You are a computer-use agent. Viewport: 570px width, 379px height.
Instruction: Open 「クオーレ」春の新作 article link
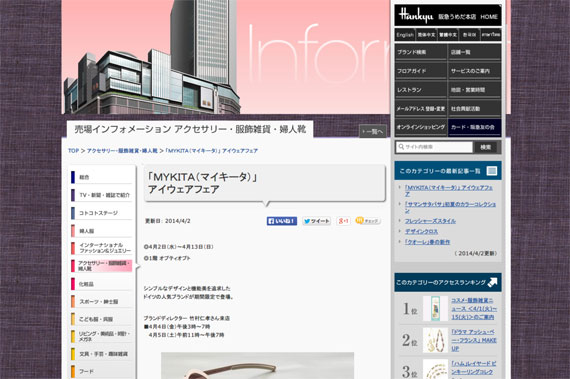tap(428, 242)
